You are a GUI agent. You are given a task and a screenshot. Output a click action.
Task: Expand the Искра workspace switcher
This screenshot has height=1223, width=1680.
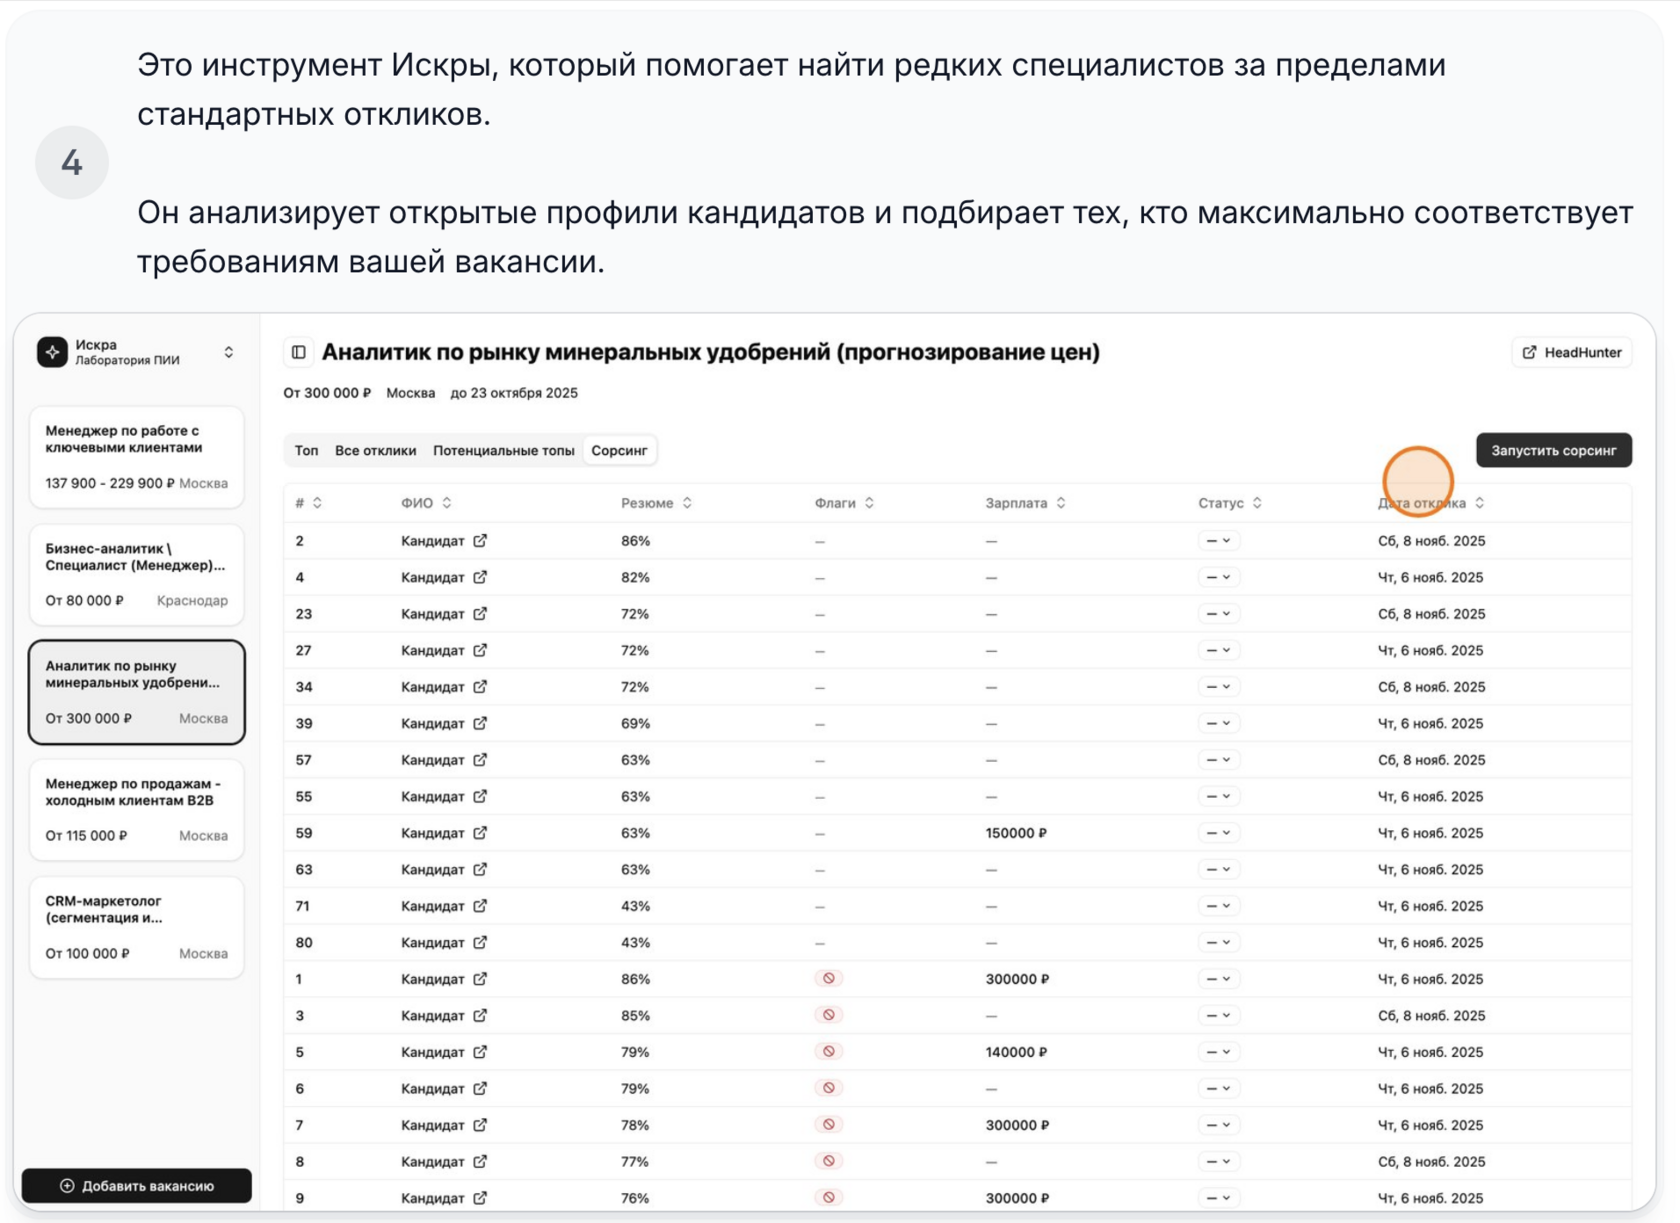pos(229,352)
